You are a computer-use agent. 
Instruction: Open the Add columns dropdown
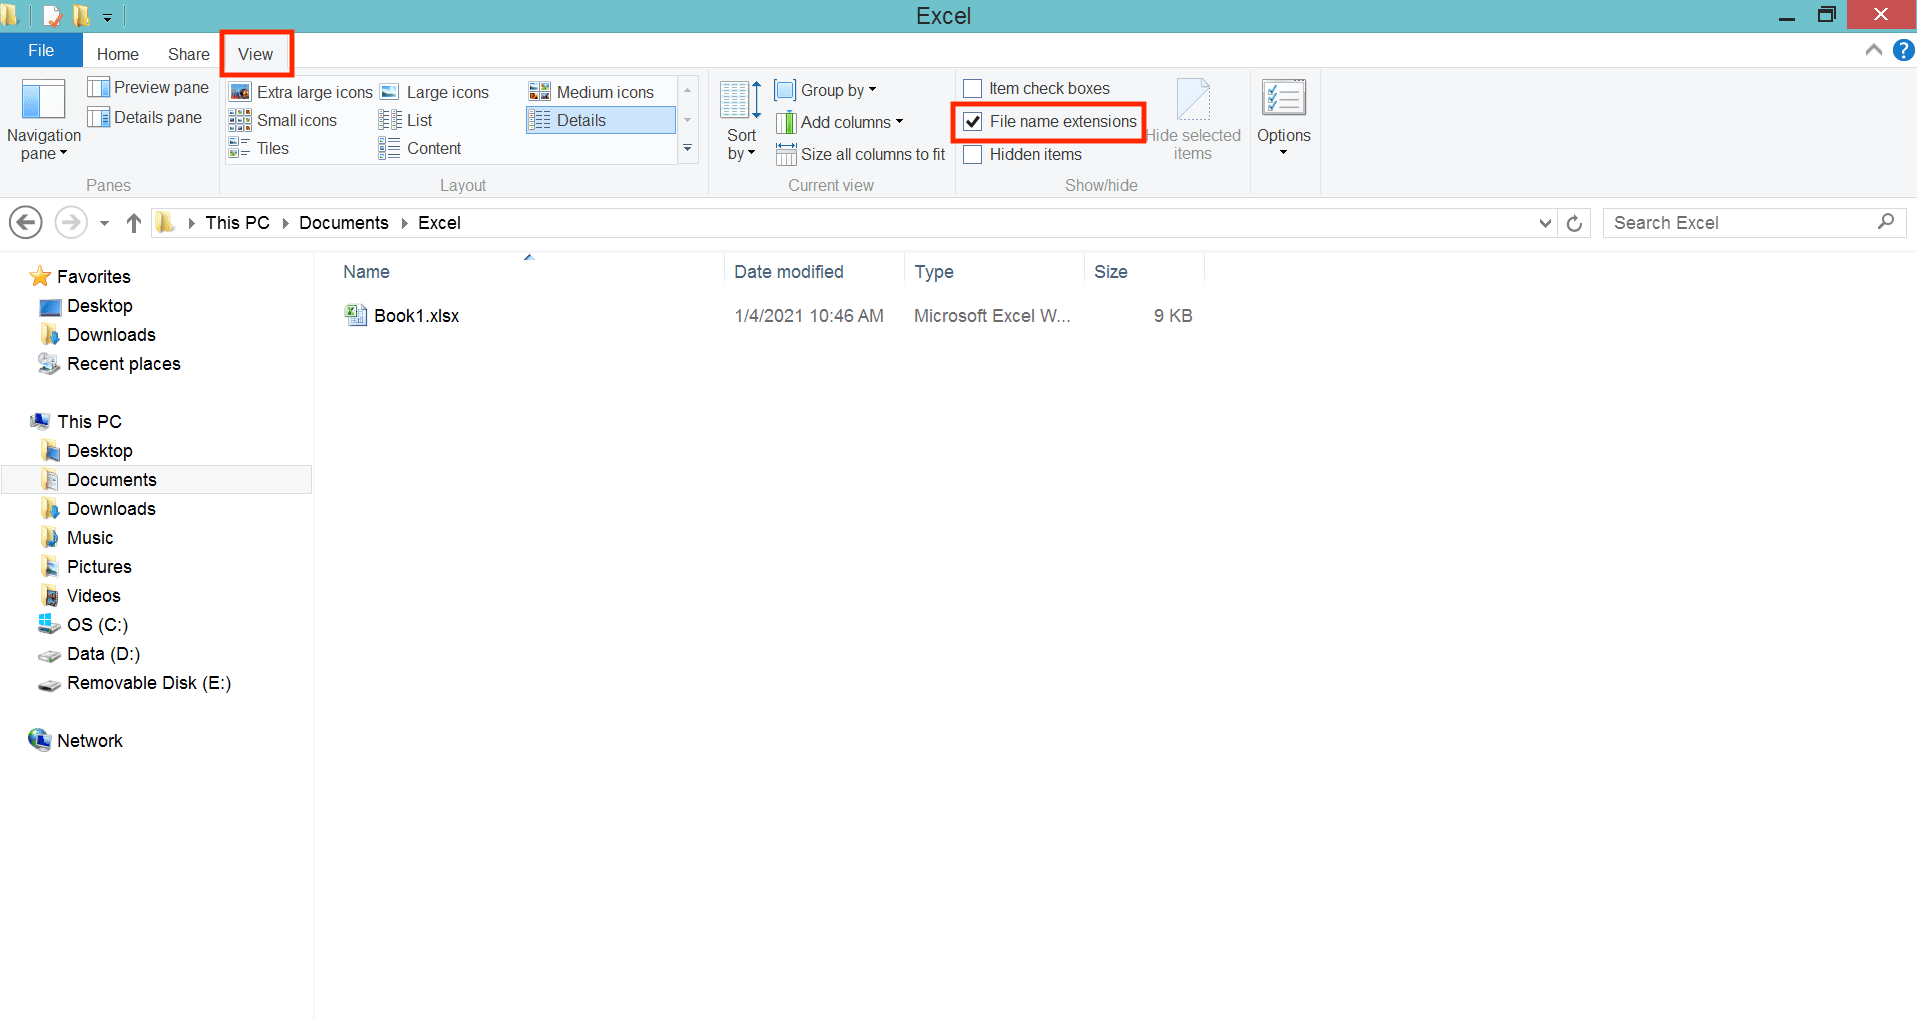[839, 122]
